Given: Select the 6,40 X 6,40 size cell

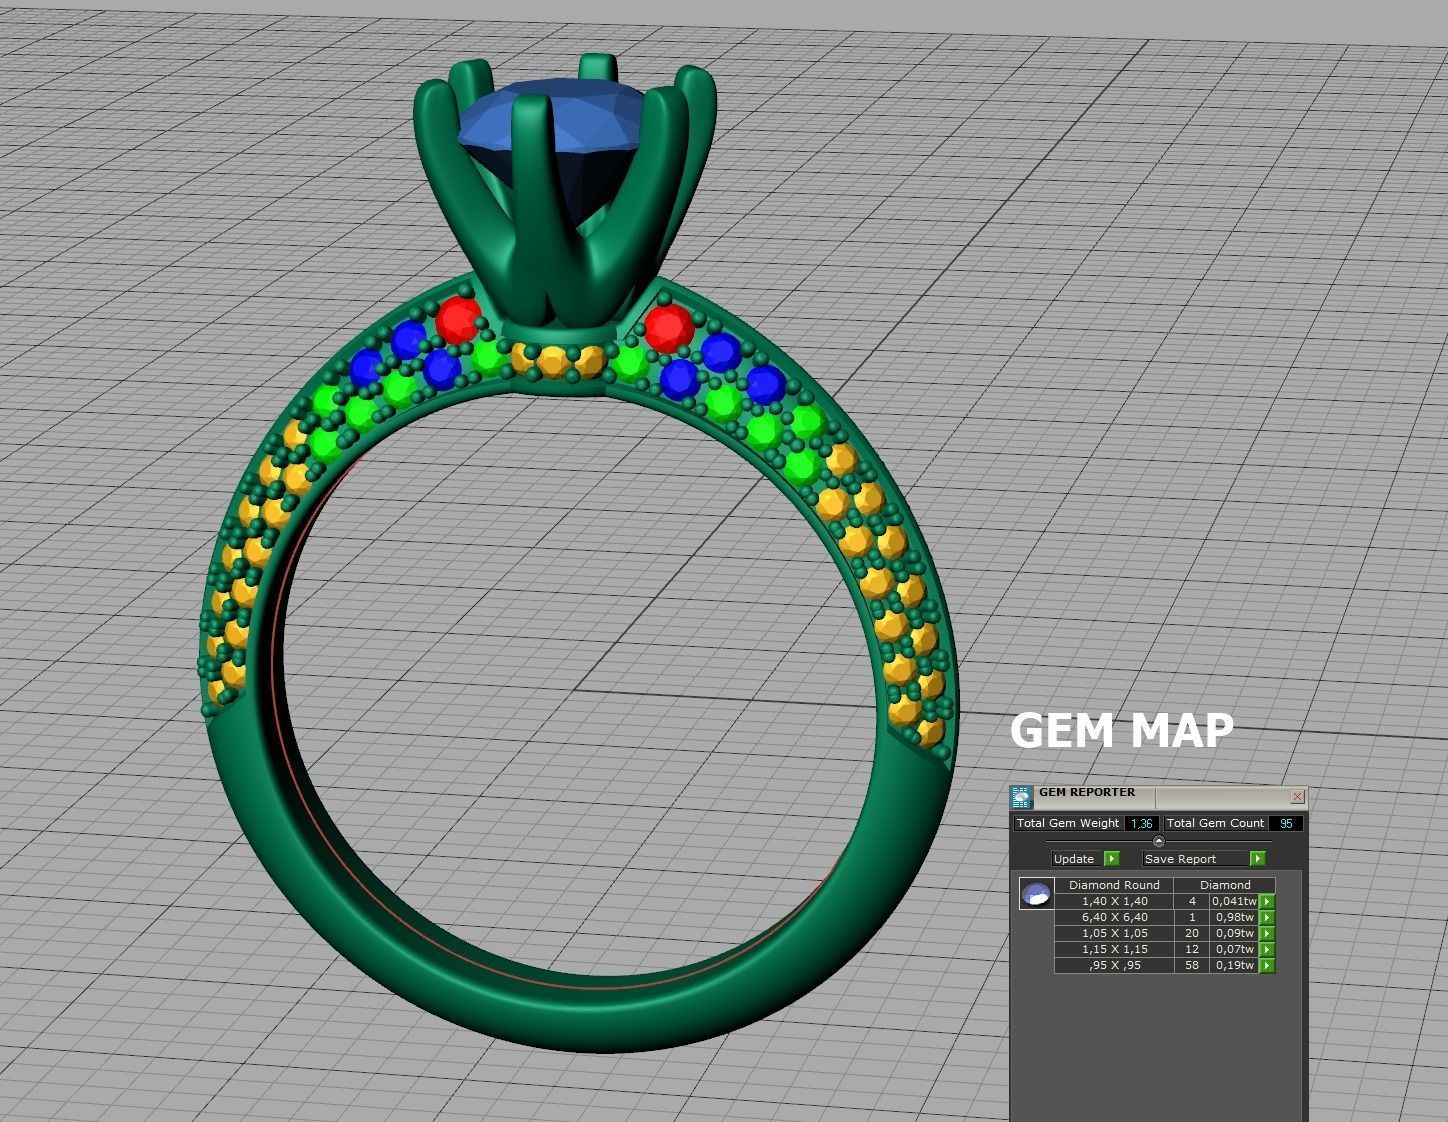Looking at the screenshot, I should (1114, 917).
